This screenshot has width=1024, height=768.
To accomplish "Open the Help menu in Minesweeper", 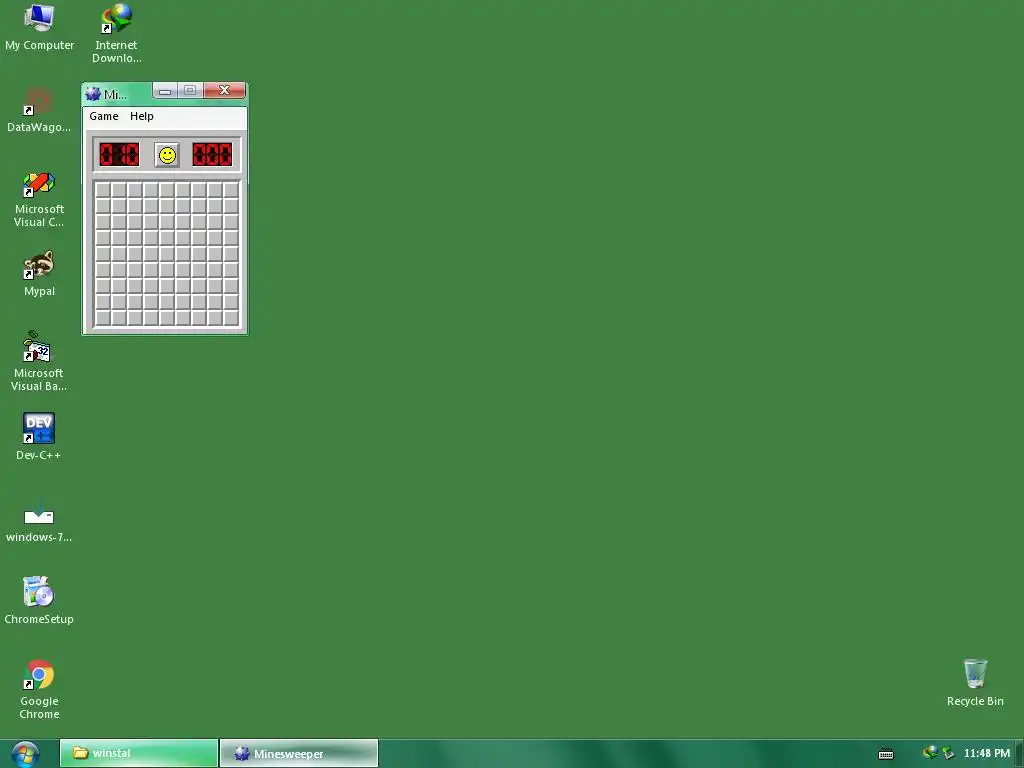I will (x=142, y=116).
